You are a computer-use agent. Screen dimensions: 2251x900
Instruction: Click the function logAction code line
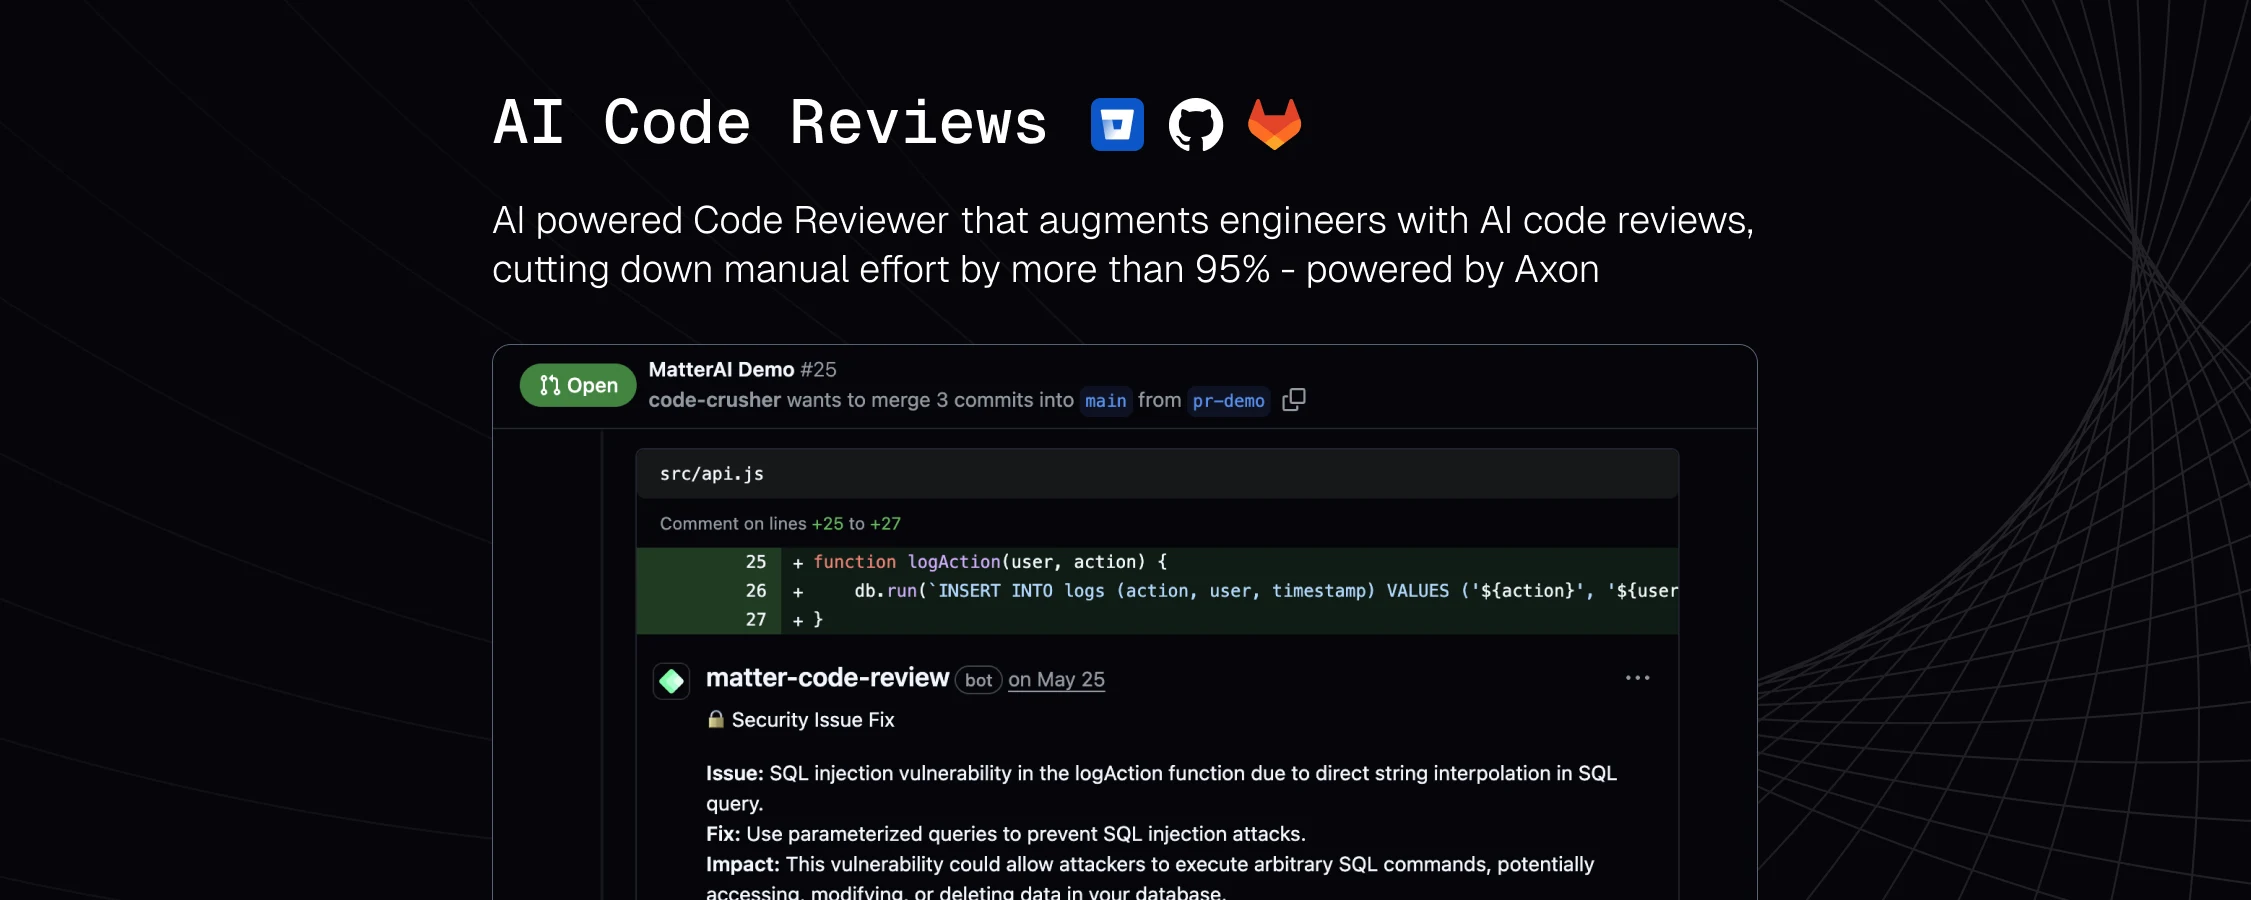[x=1157, y=562]
